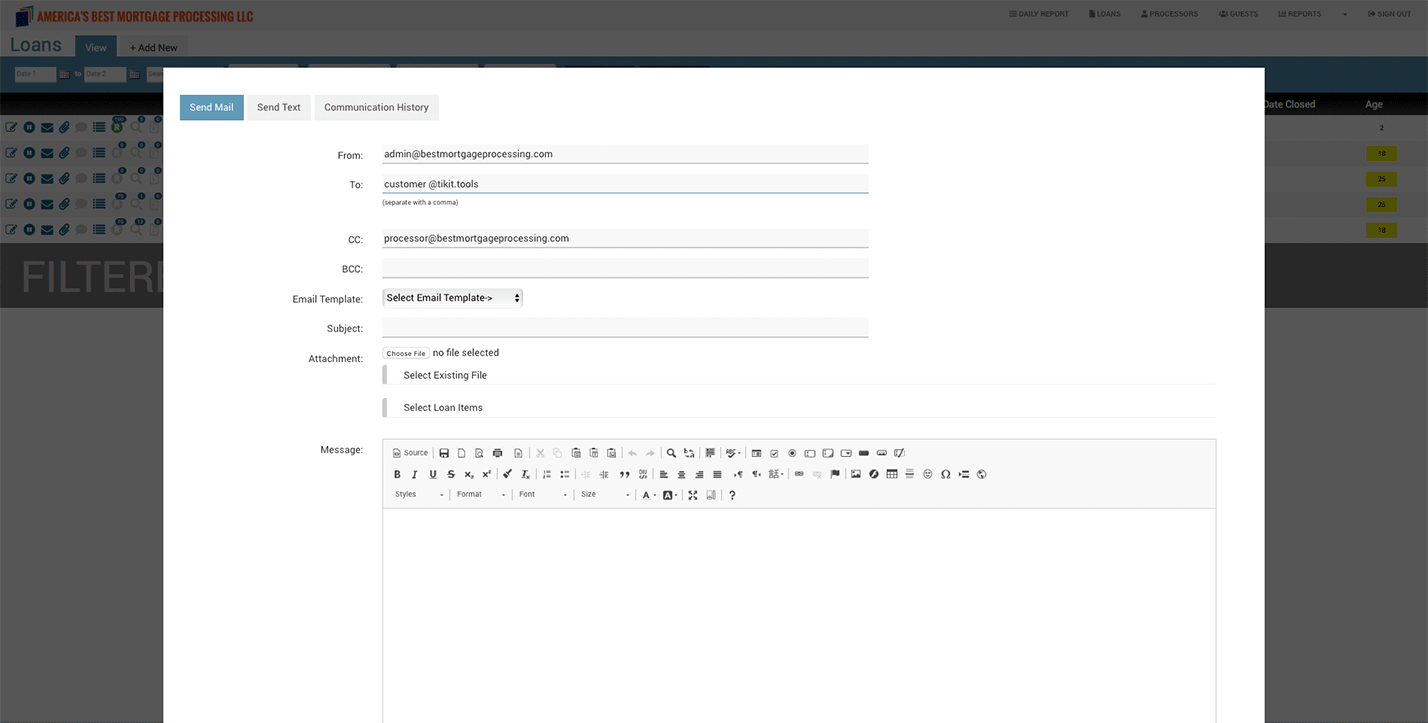Toggle Underline formatting
The width and height of the screenshot is (1428, 723).
click(x=433, y=474)
